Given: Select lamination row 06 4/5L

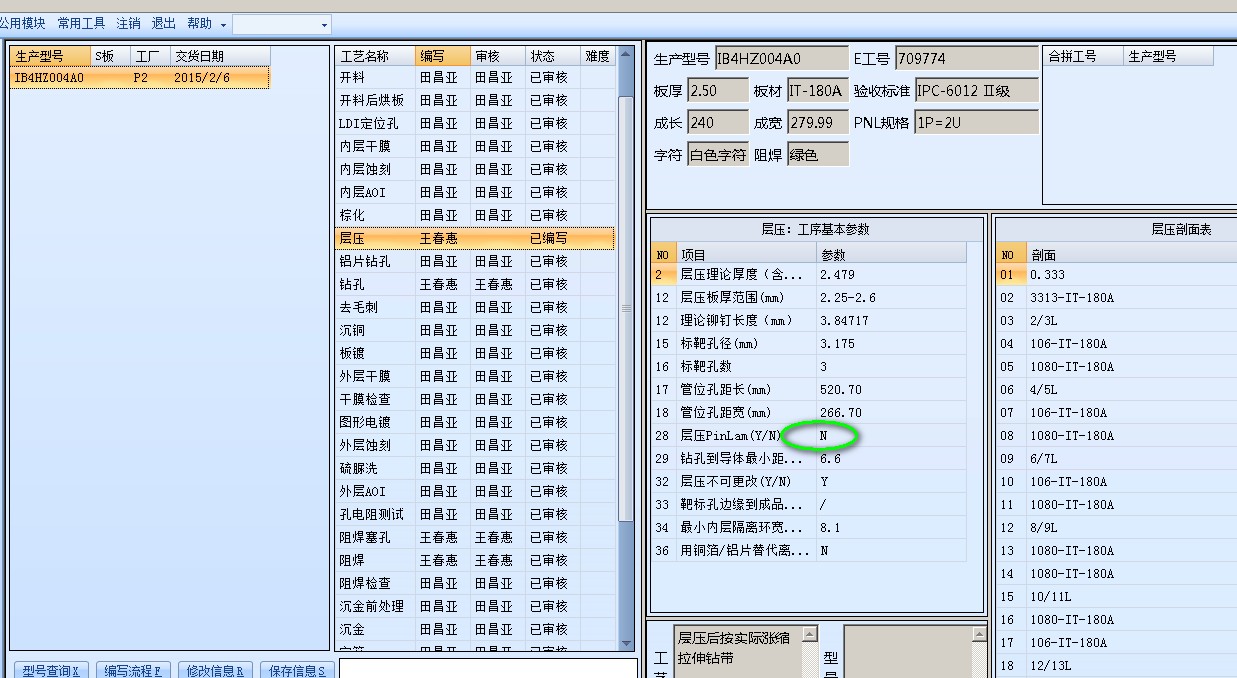Looking at the screenshot, I should (x=1117, y=389).
